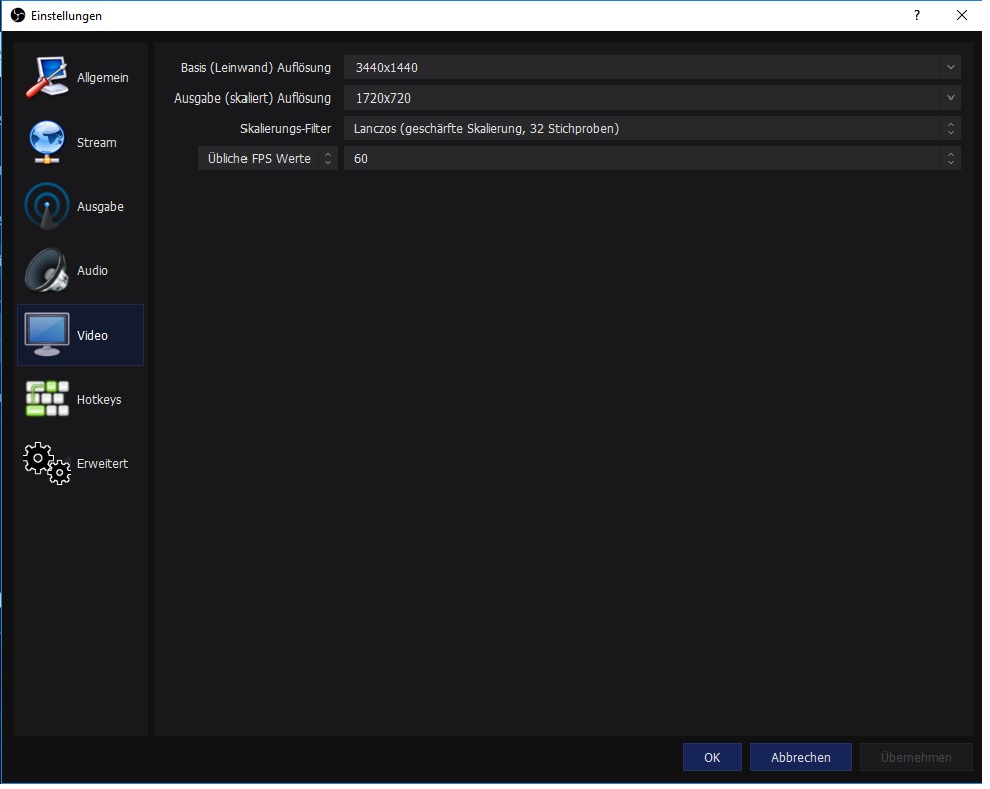Select the Erweitert gears icon
This screenshot has height=789, width=990.
[47, 464]
